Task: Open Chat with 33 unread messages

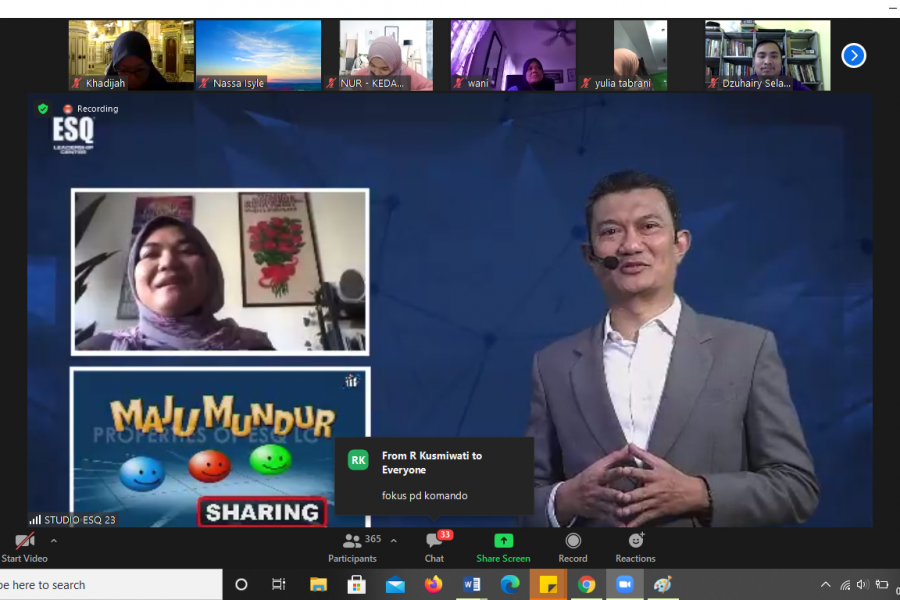Action: [x=434, y=546]
